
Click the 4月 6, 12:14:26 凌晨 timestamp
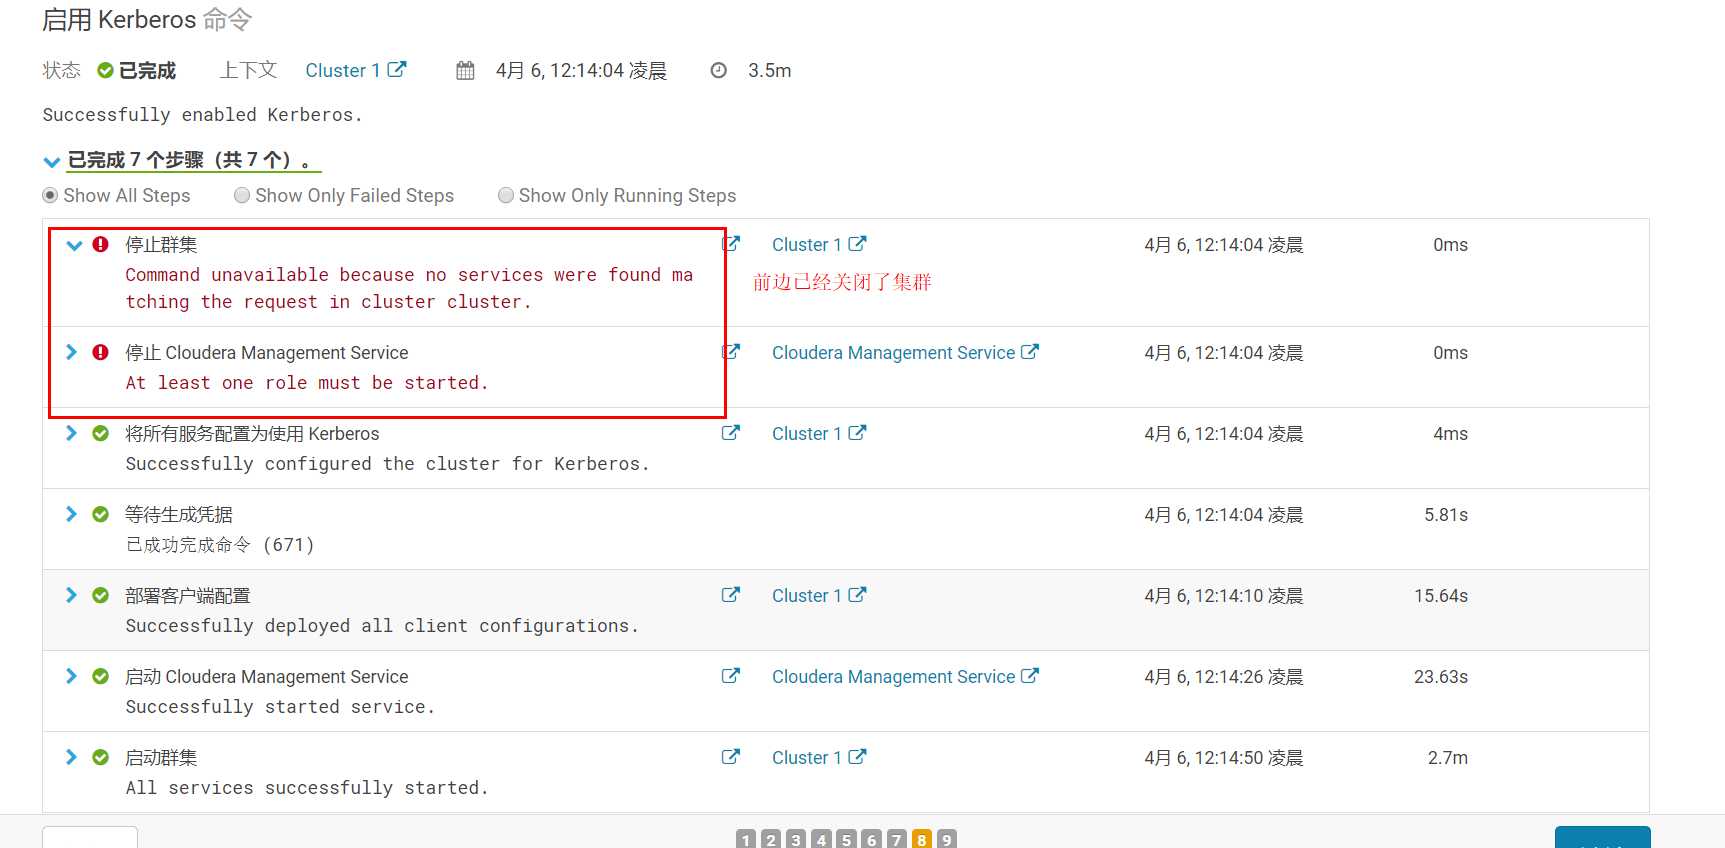[1224, 676]
